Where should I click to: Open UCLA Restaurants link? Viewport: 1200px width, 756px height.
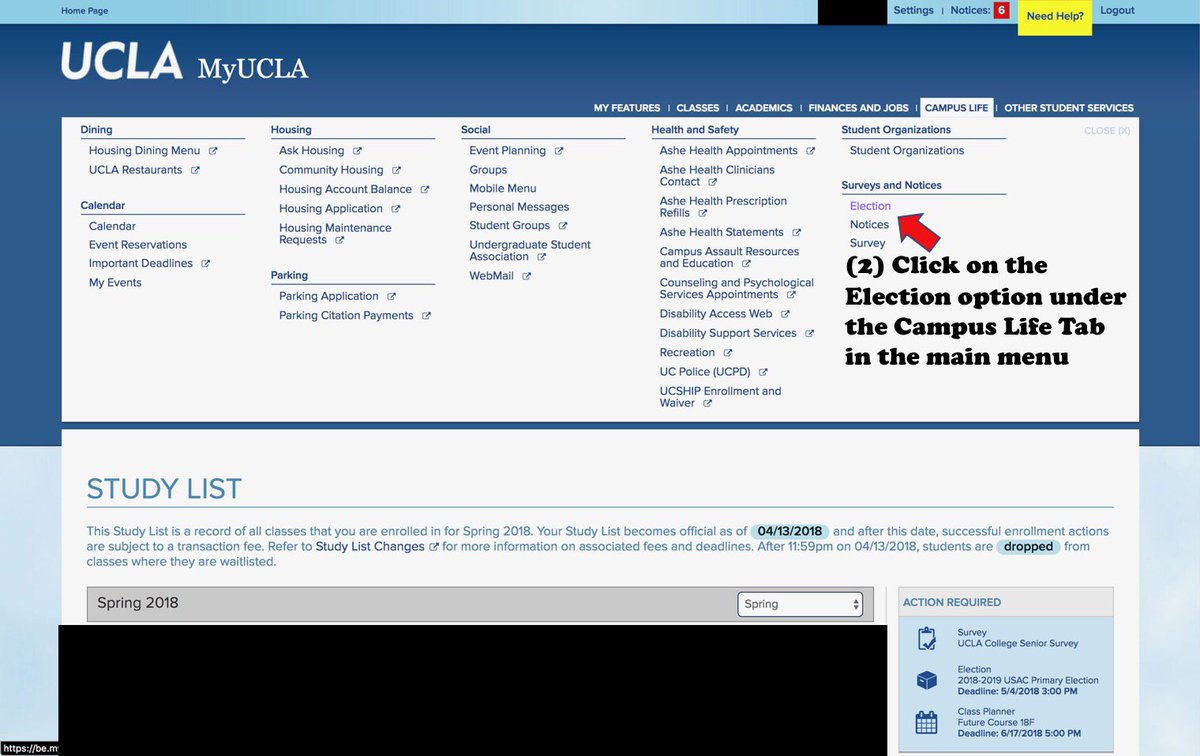(135, 170)
